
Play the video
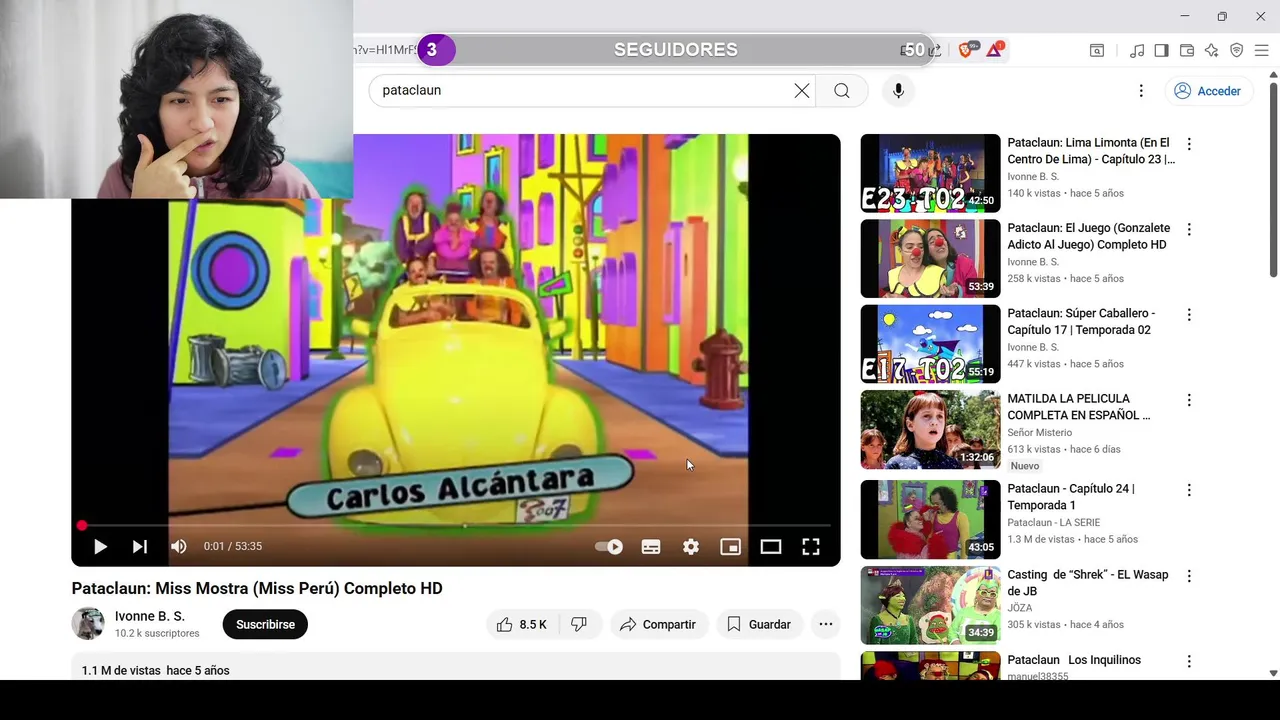tap(100, 546)
